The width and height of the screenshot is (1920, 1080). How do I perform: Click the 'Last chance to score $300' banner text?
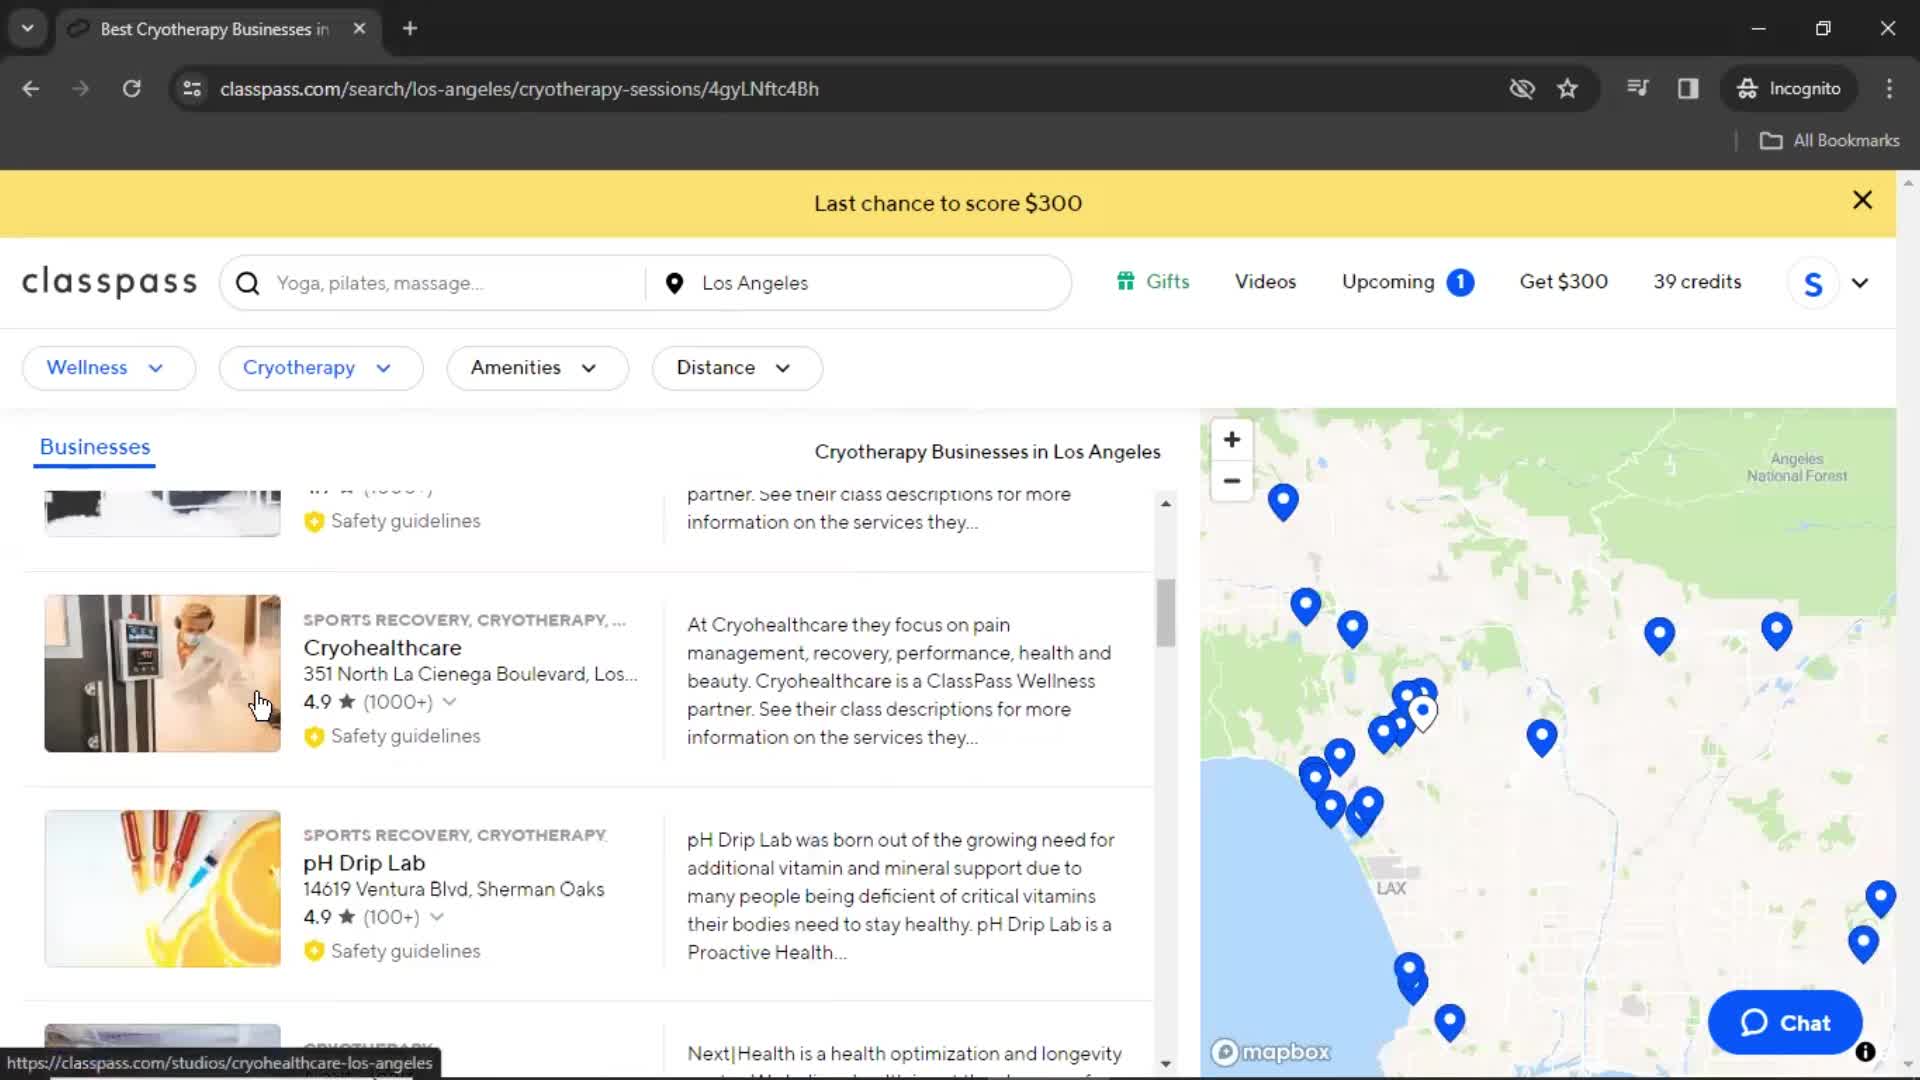click(947, 204)
